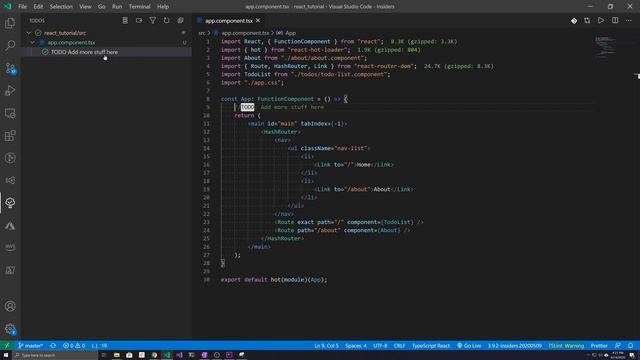The image size is (640, 360).
Task: Click the tags-only view icon in TODOS
Action: [139, 20]
